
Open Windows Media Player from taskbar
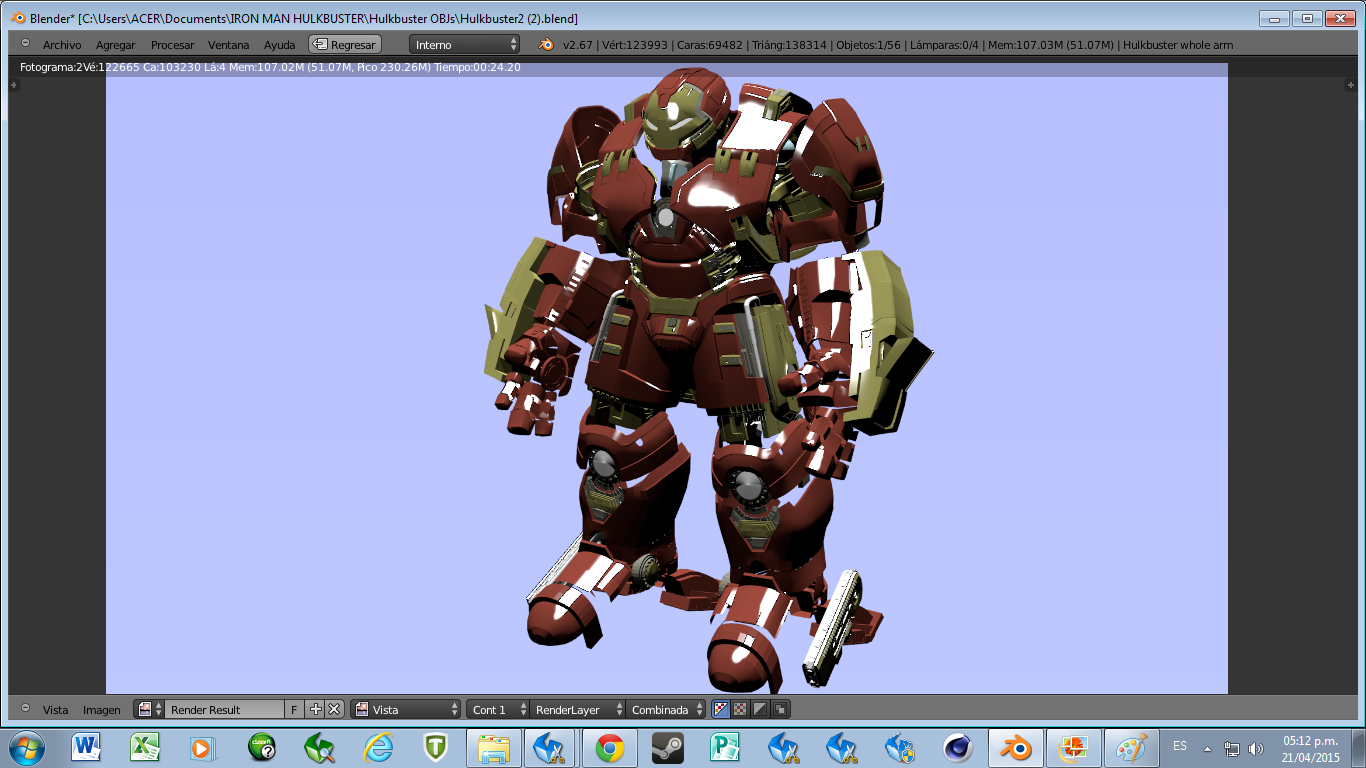pos(203,747)
